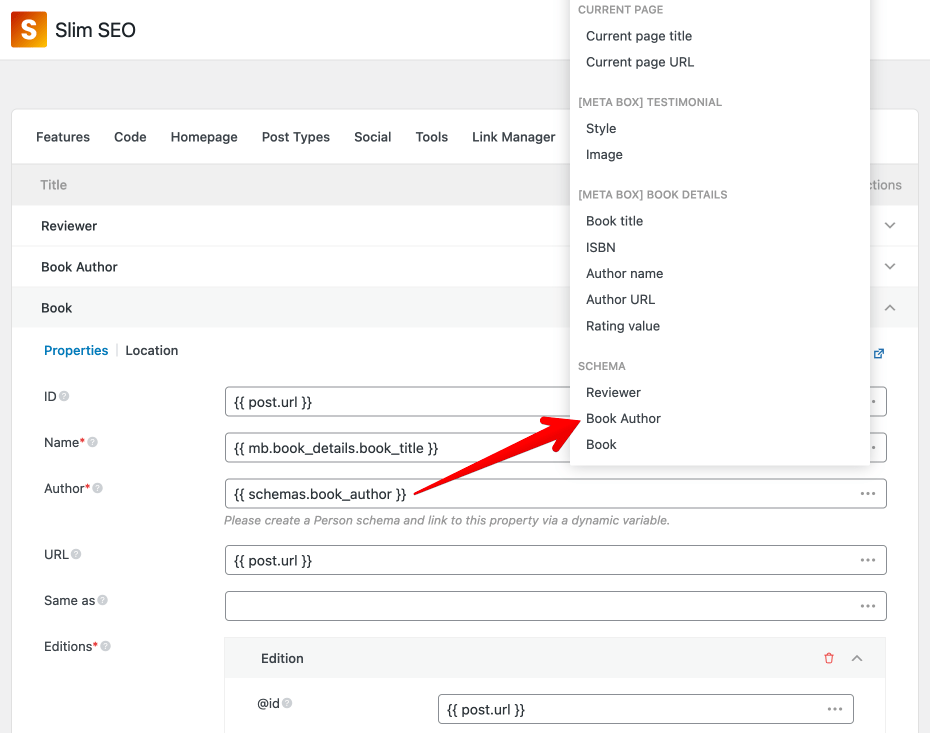Expand the Reviewer schema row

pyautogui.click(x=890, y=225)
